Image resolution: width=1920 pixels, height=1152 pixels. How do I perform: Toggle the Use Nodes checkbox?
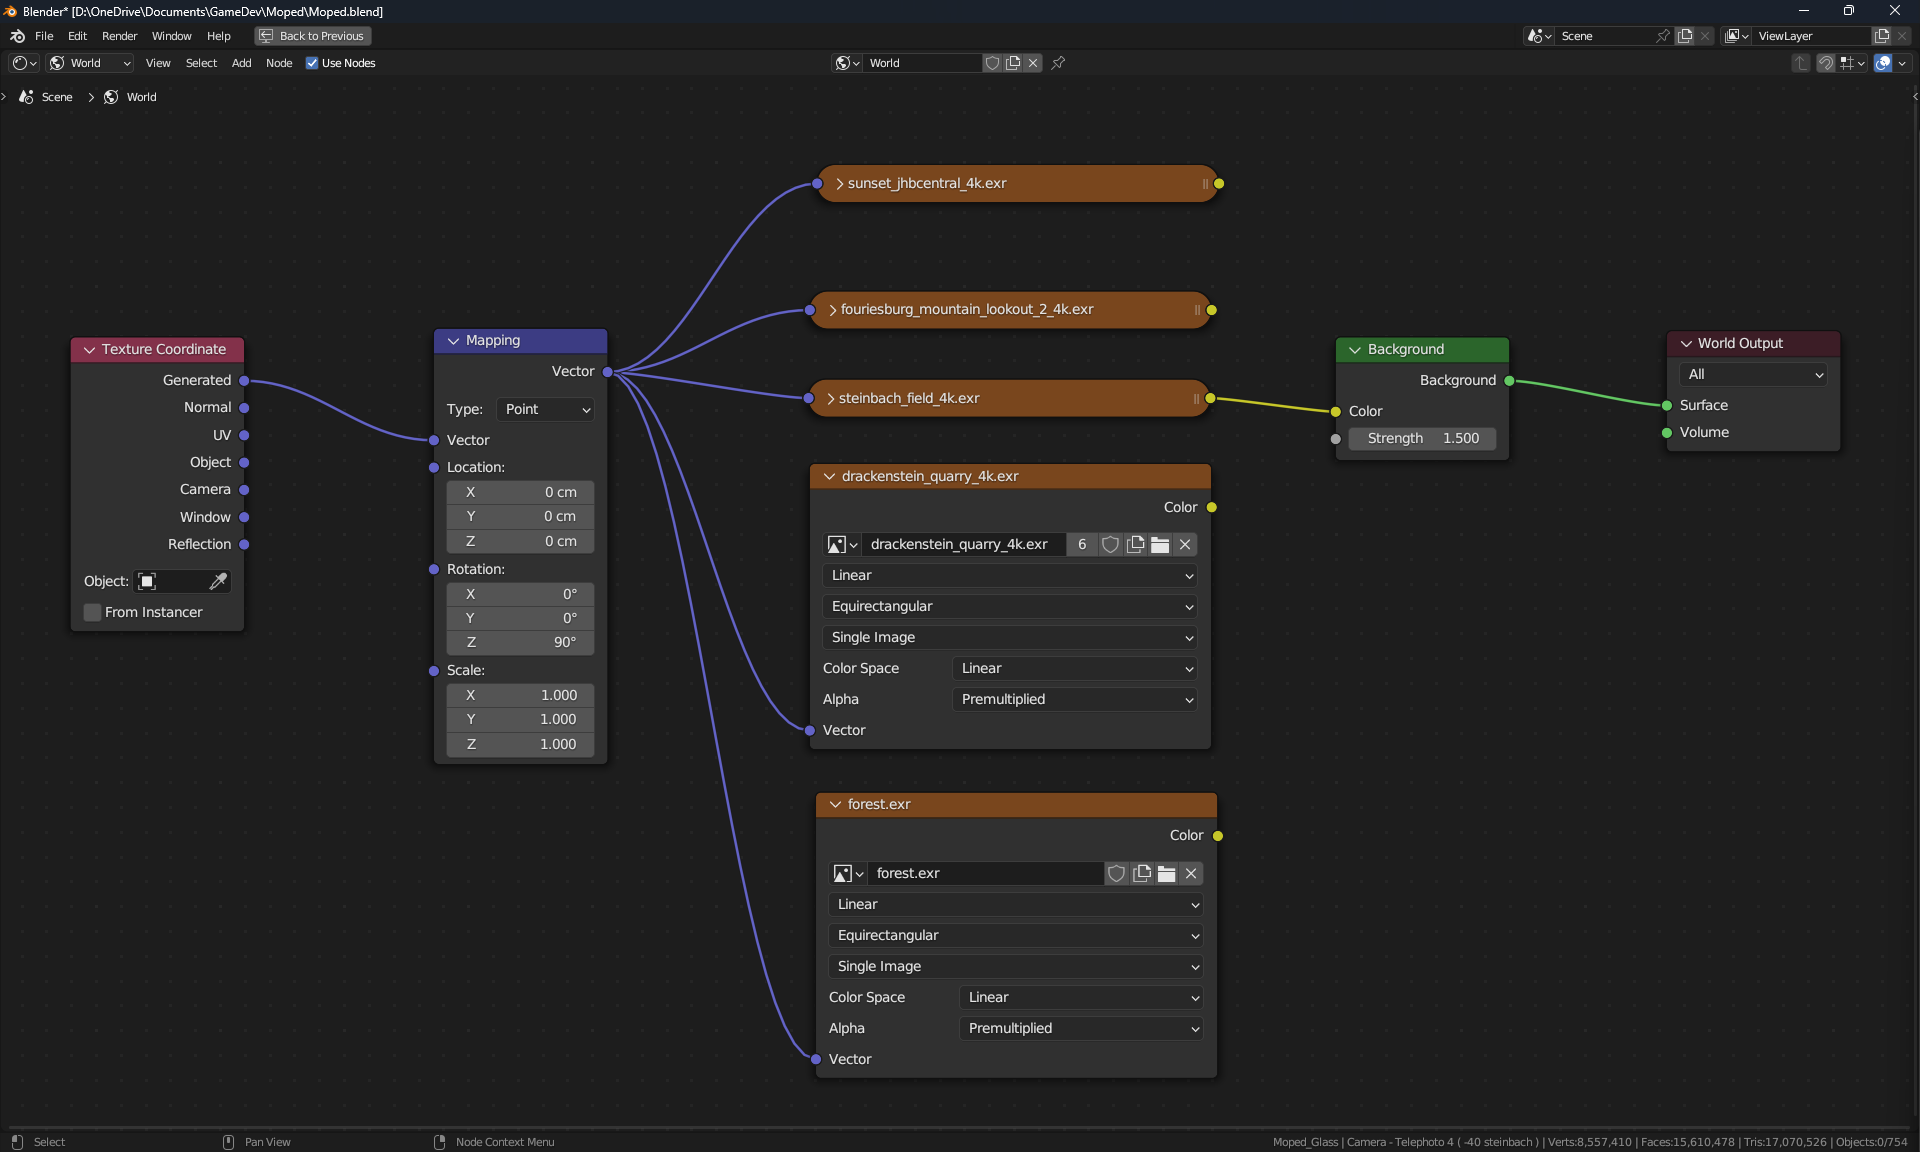(312, 63)
